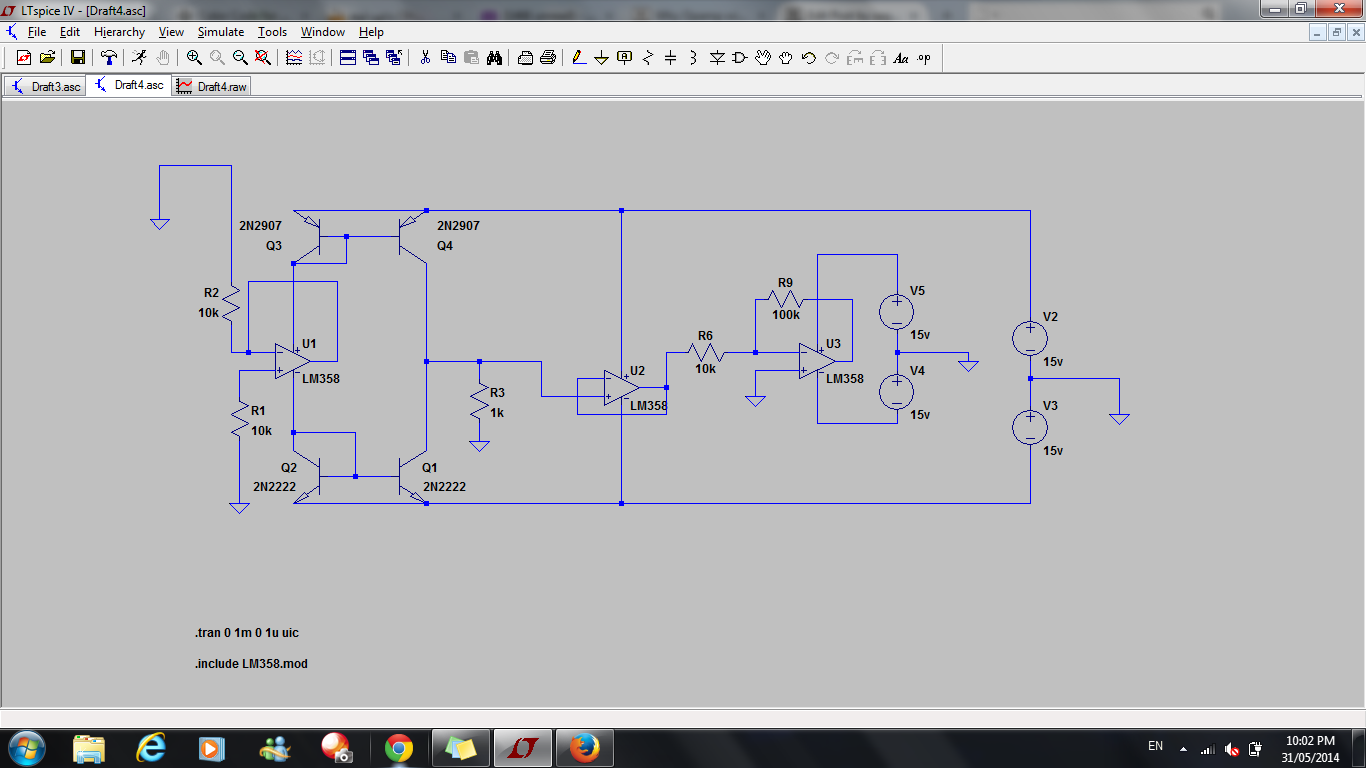Select the Label Net tool

click(x=625, y=58)
